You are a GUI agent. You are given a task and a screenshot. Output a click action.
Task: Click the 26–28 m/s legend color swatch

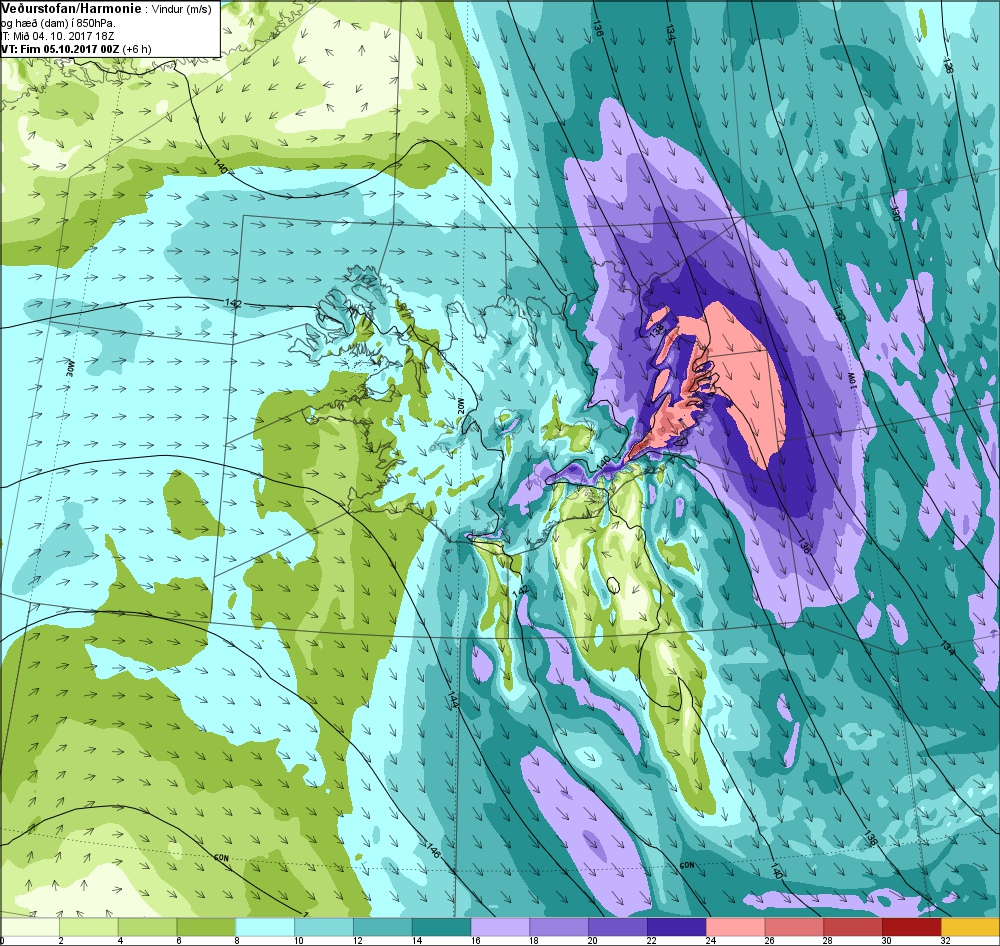pos(793,926)
